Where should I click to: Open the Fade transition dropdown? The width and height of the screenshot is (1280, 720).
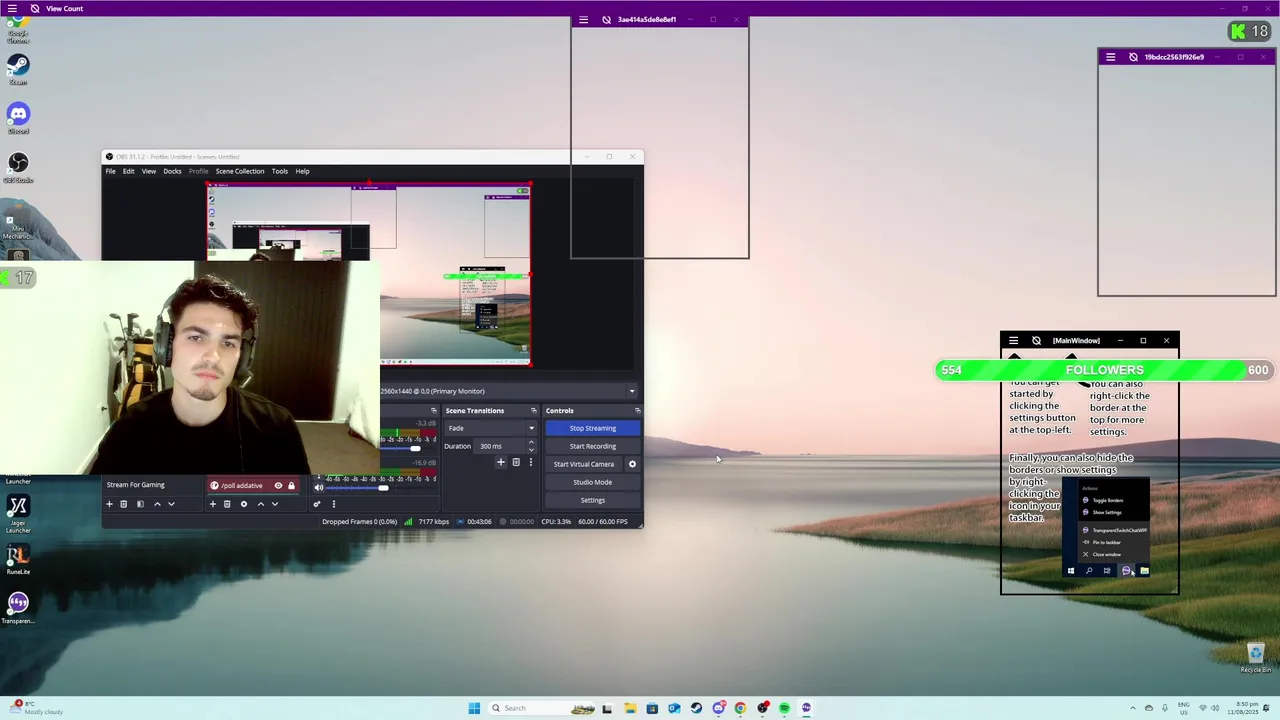pos(490,428)
